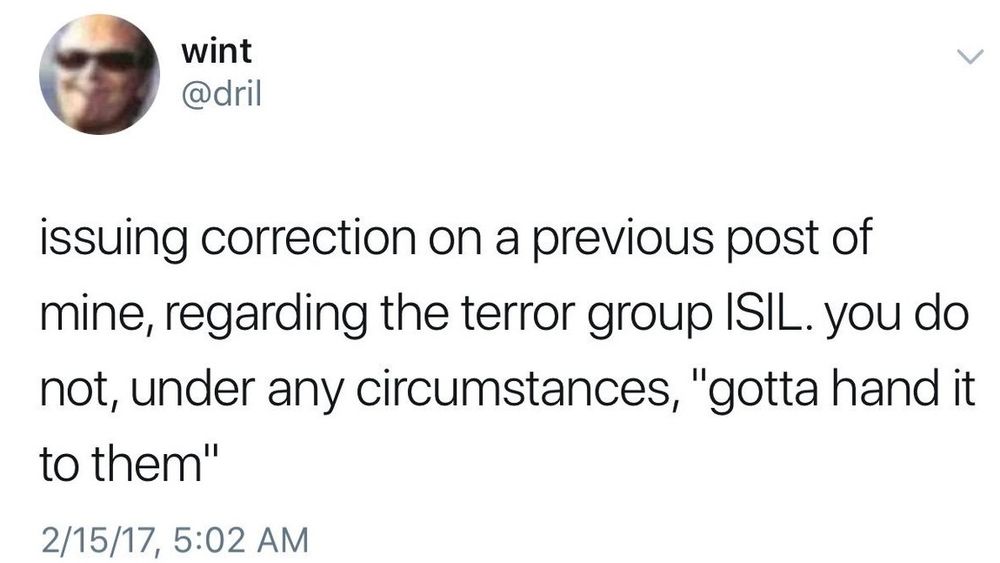The height and width of the screenshot is (563, 1000).
Task: Open the wint display name link
Action: [x=218, y=52]
